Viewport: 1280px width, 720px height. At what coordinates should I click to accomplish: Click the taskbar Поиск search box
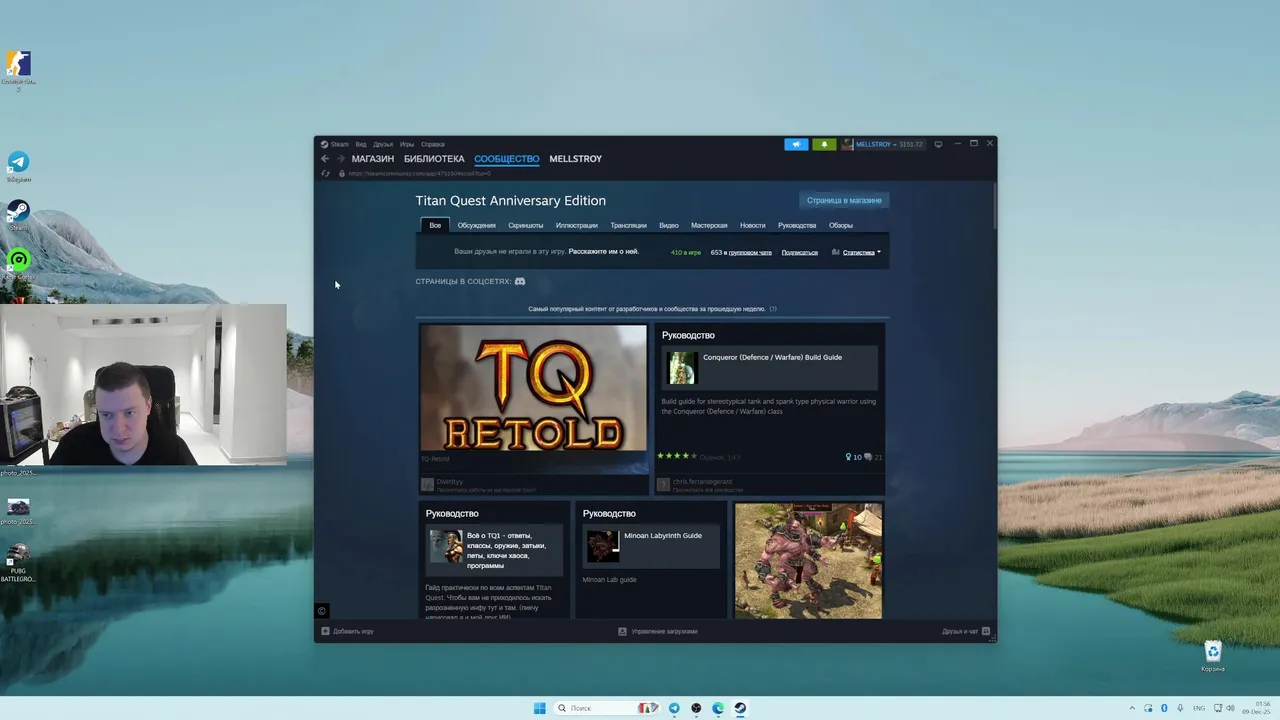click(x=606, y=708)
